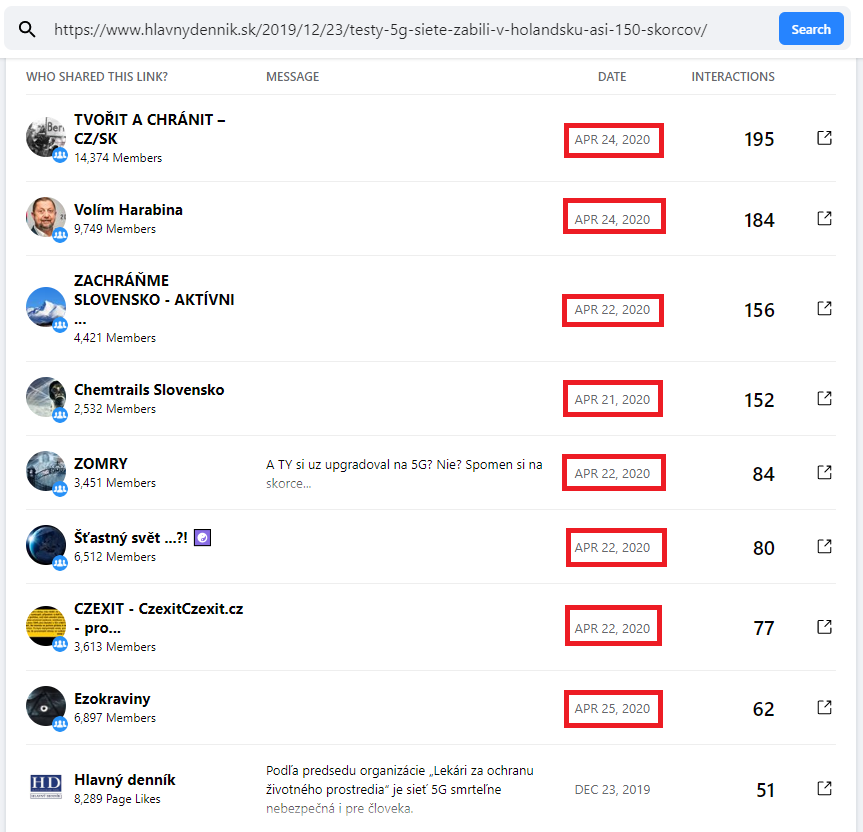Click the magnifier search icon
The image size is (863, 832).
[x=27, y=30]
